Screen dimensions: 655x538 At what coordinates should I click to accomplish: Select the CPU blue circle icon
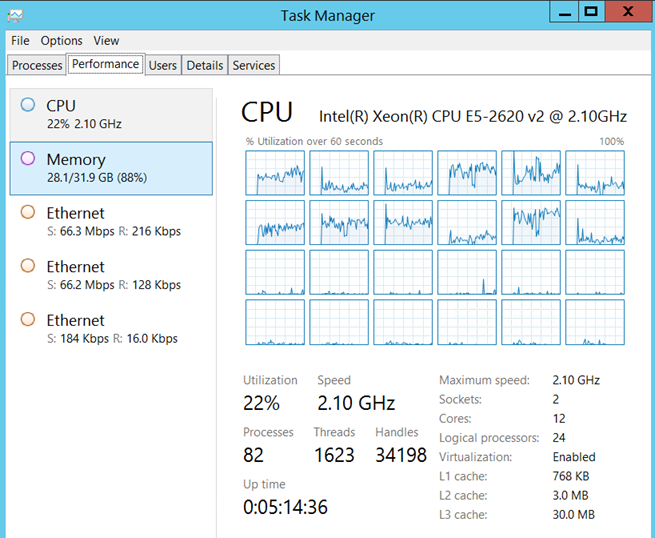28,104
